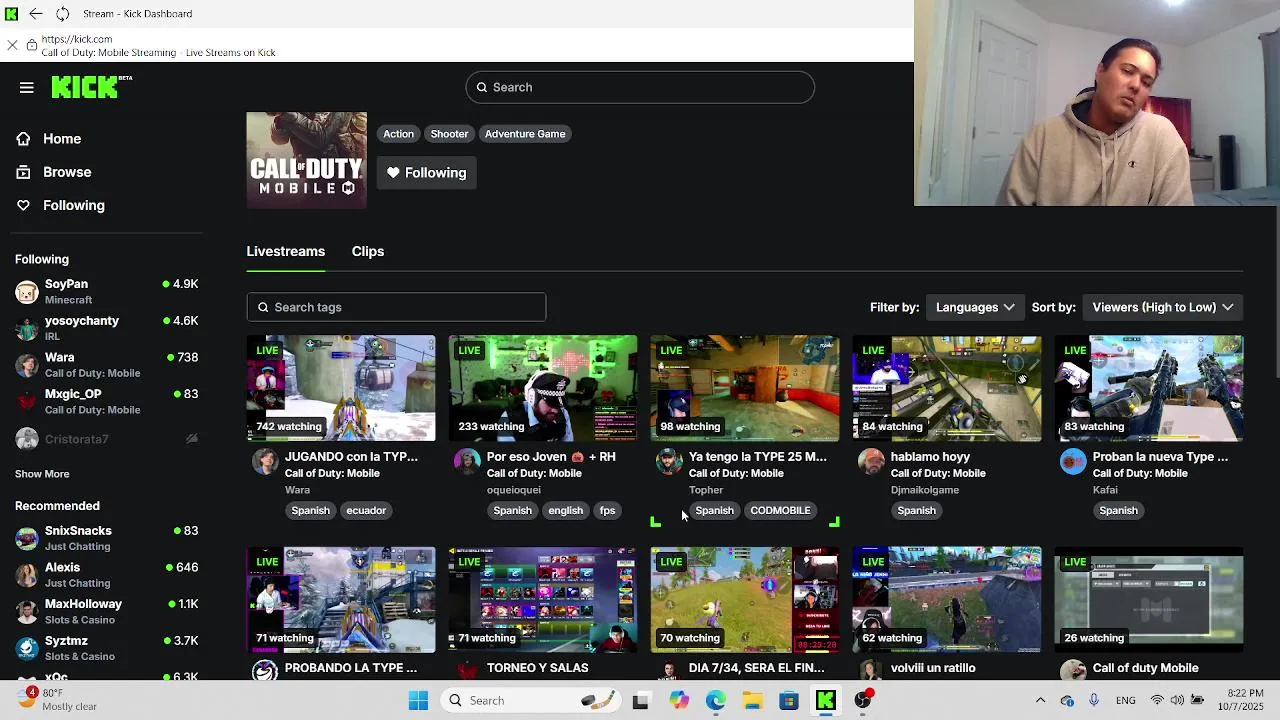Select ecuador tag on Wara stream
This screenshot has width=1280, height=720.
tap(366, 511)
